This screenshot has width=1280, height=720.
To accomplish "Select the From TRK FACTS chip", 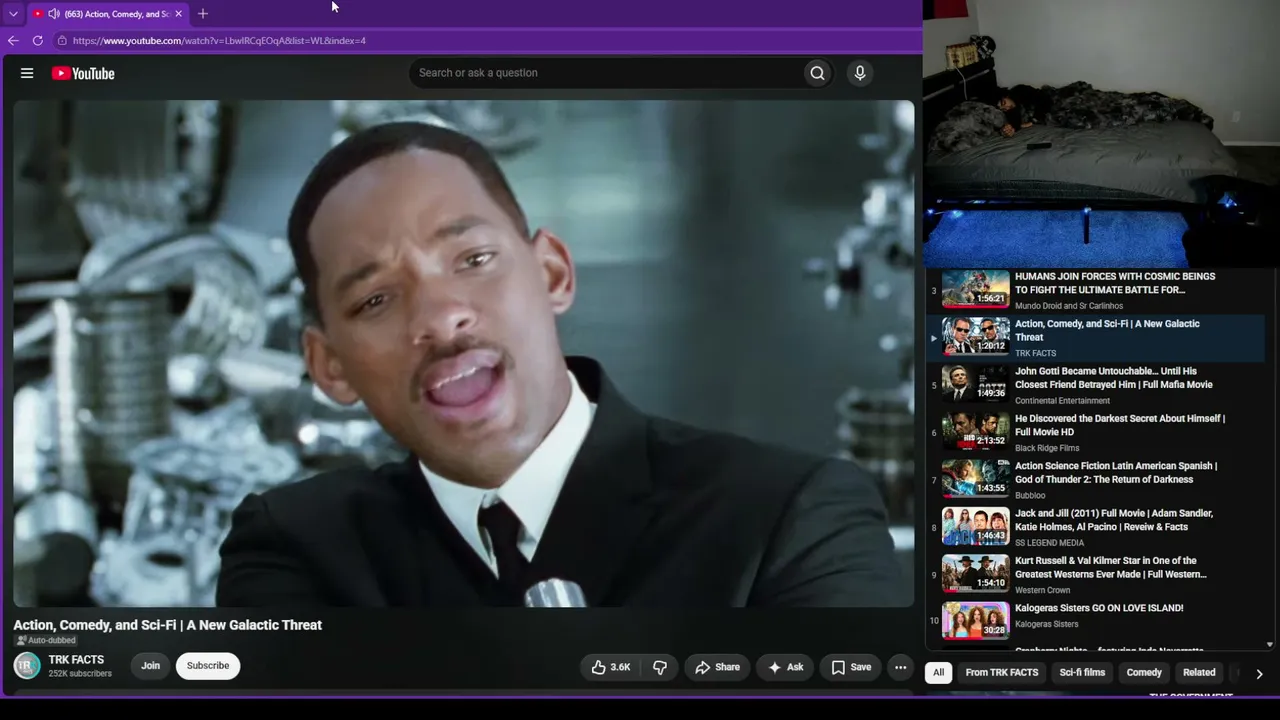I will 1002,673.
